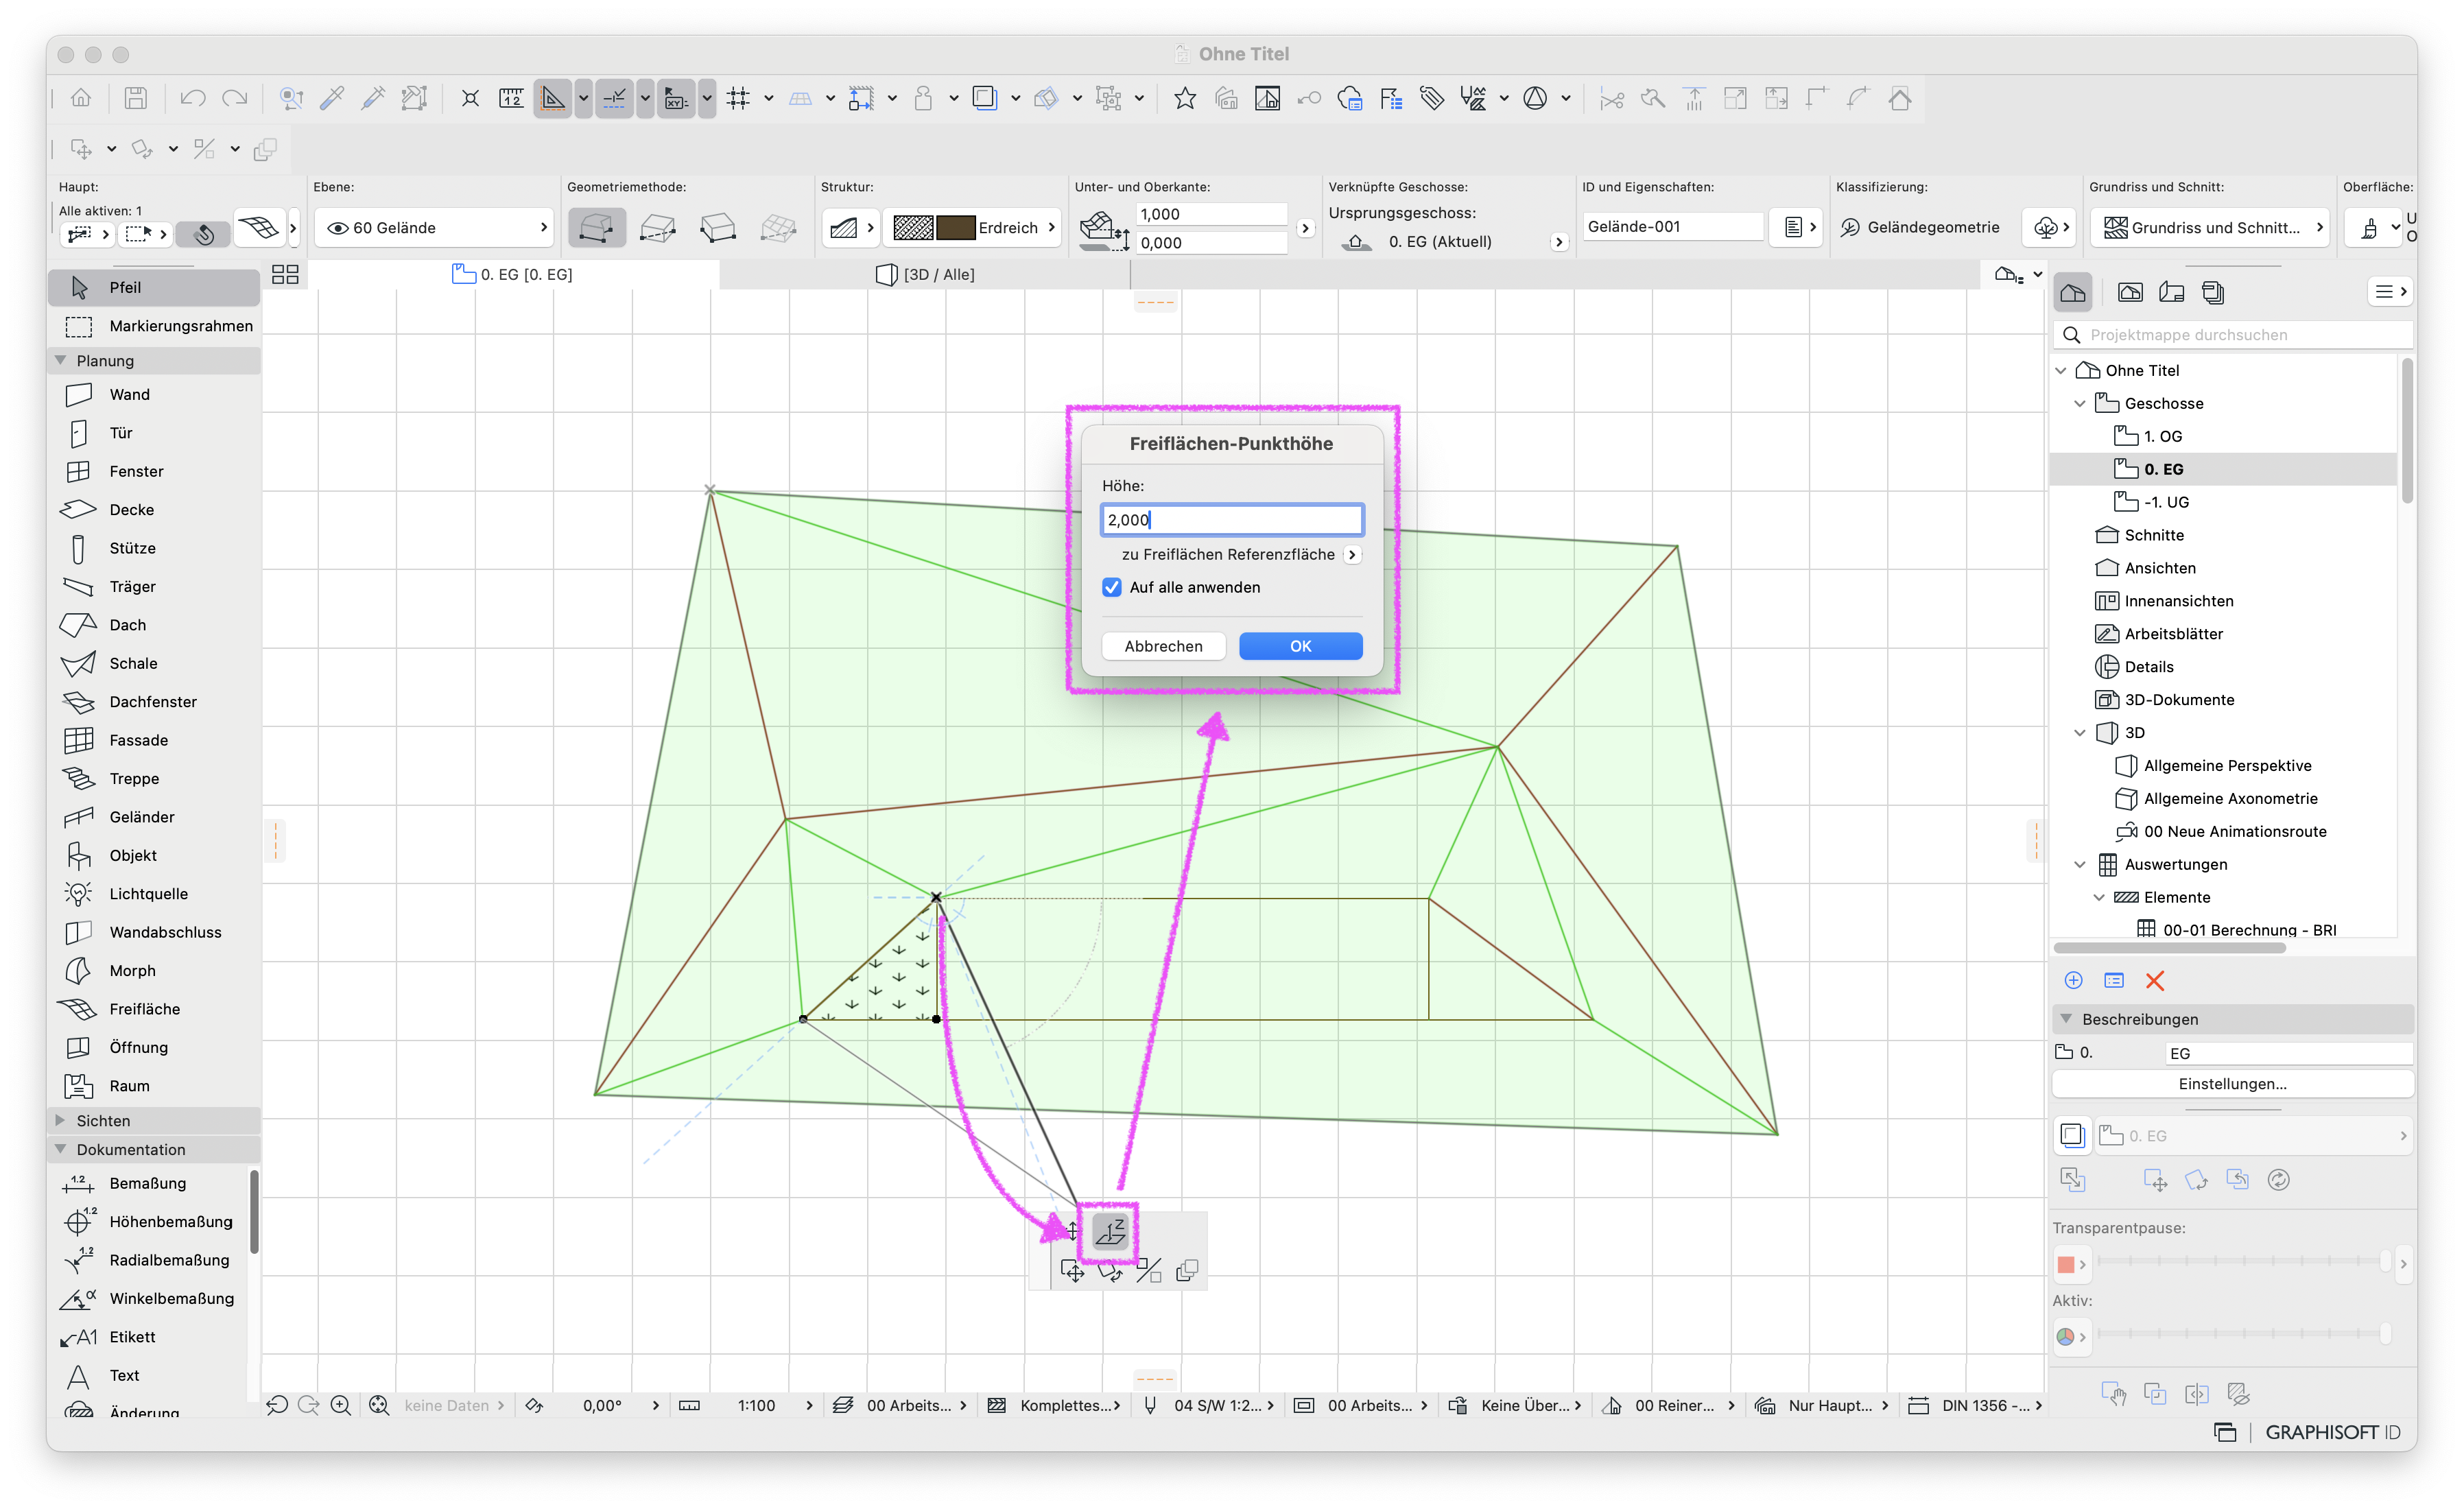Select the Raum zone tool

click(x=155, y=1086)
